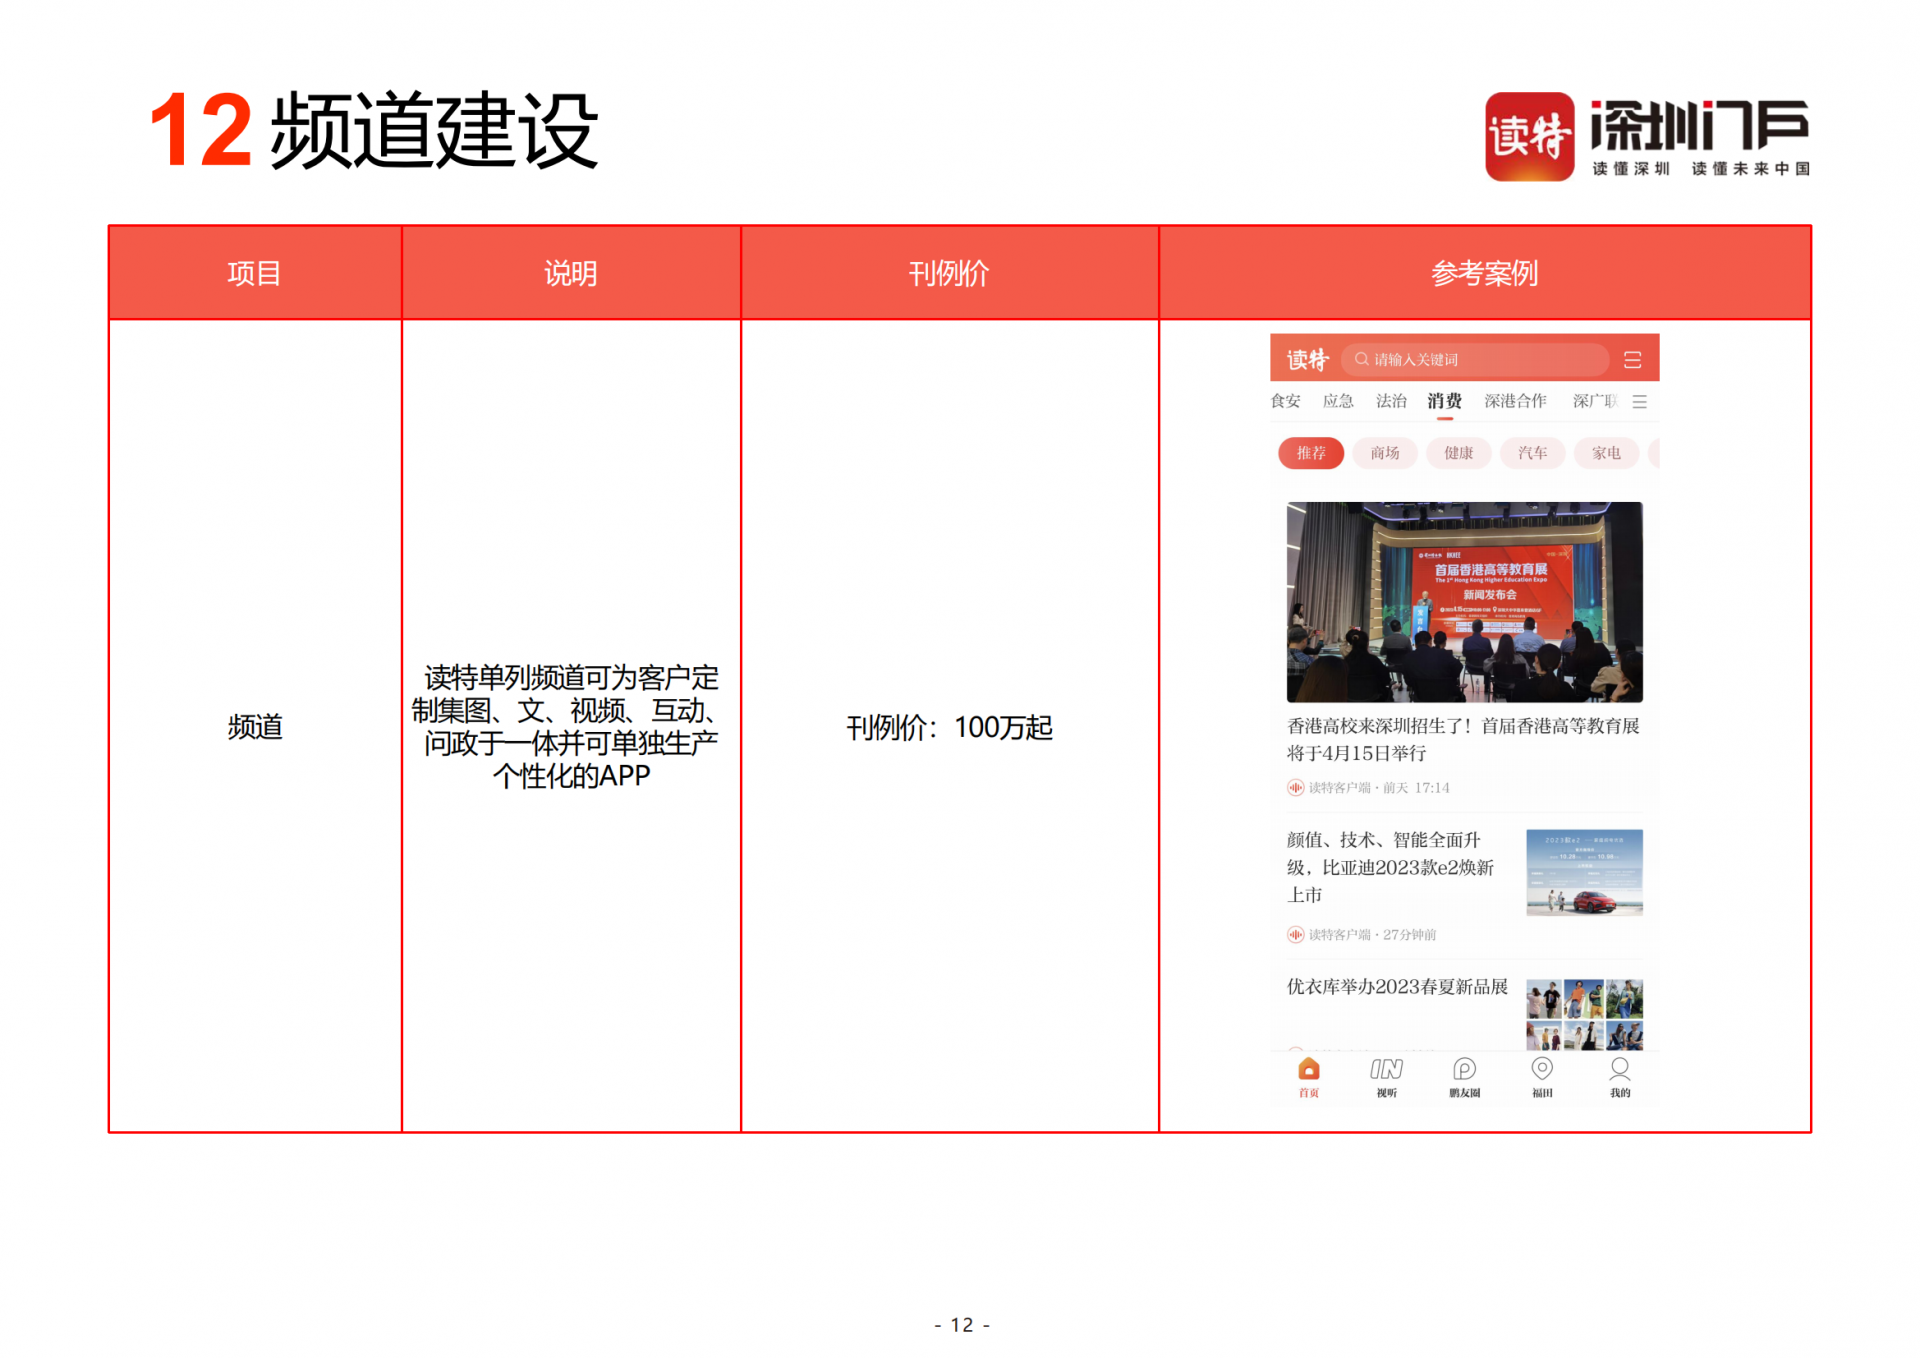1920x1358 pixels.
Task: Open the 比亚迪2023款e2 article headline
Action: click(1390, 867)
